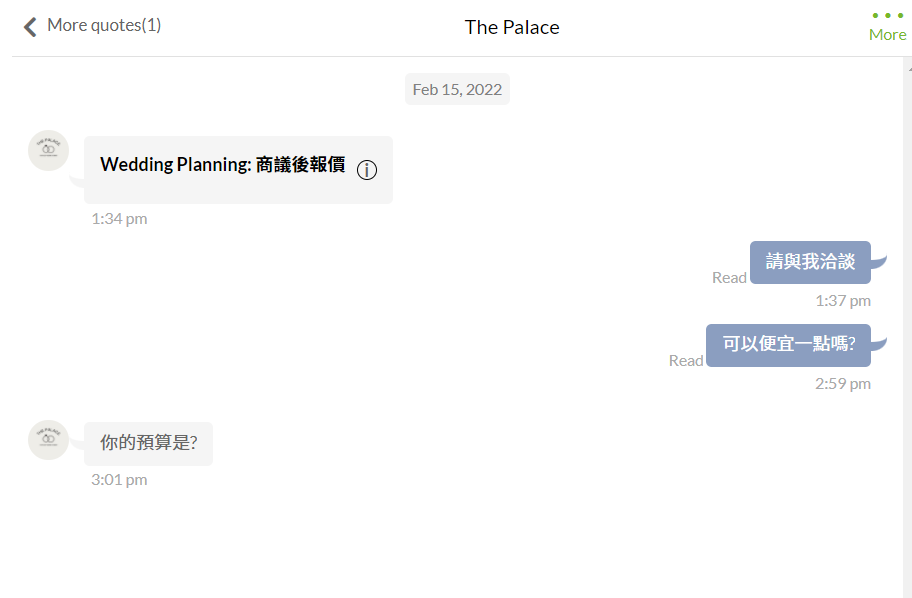Click the 1:37 pm timestamp
The width and height of the screenshot is (912, 598).
click(843, 301)
